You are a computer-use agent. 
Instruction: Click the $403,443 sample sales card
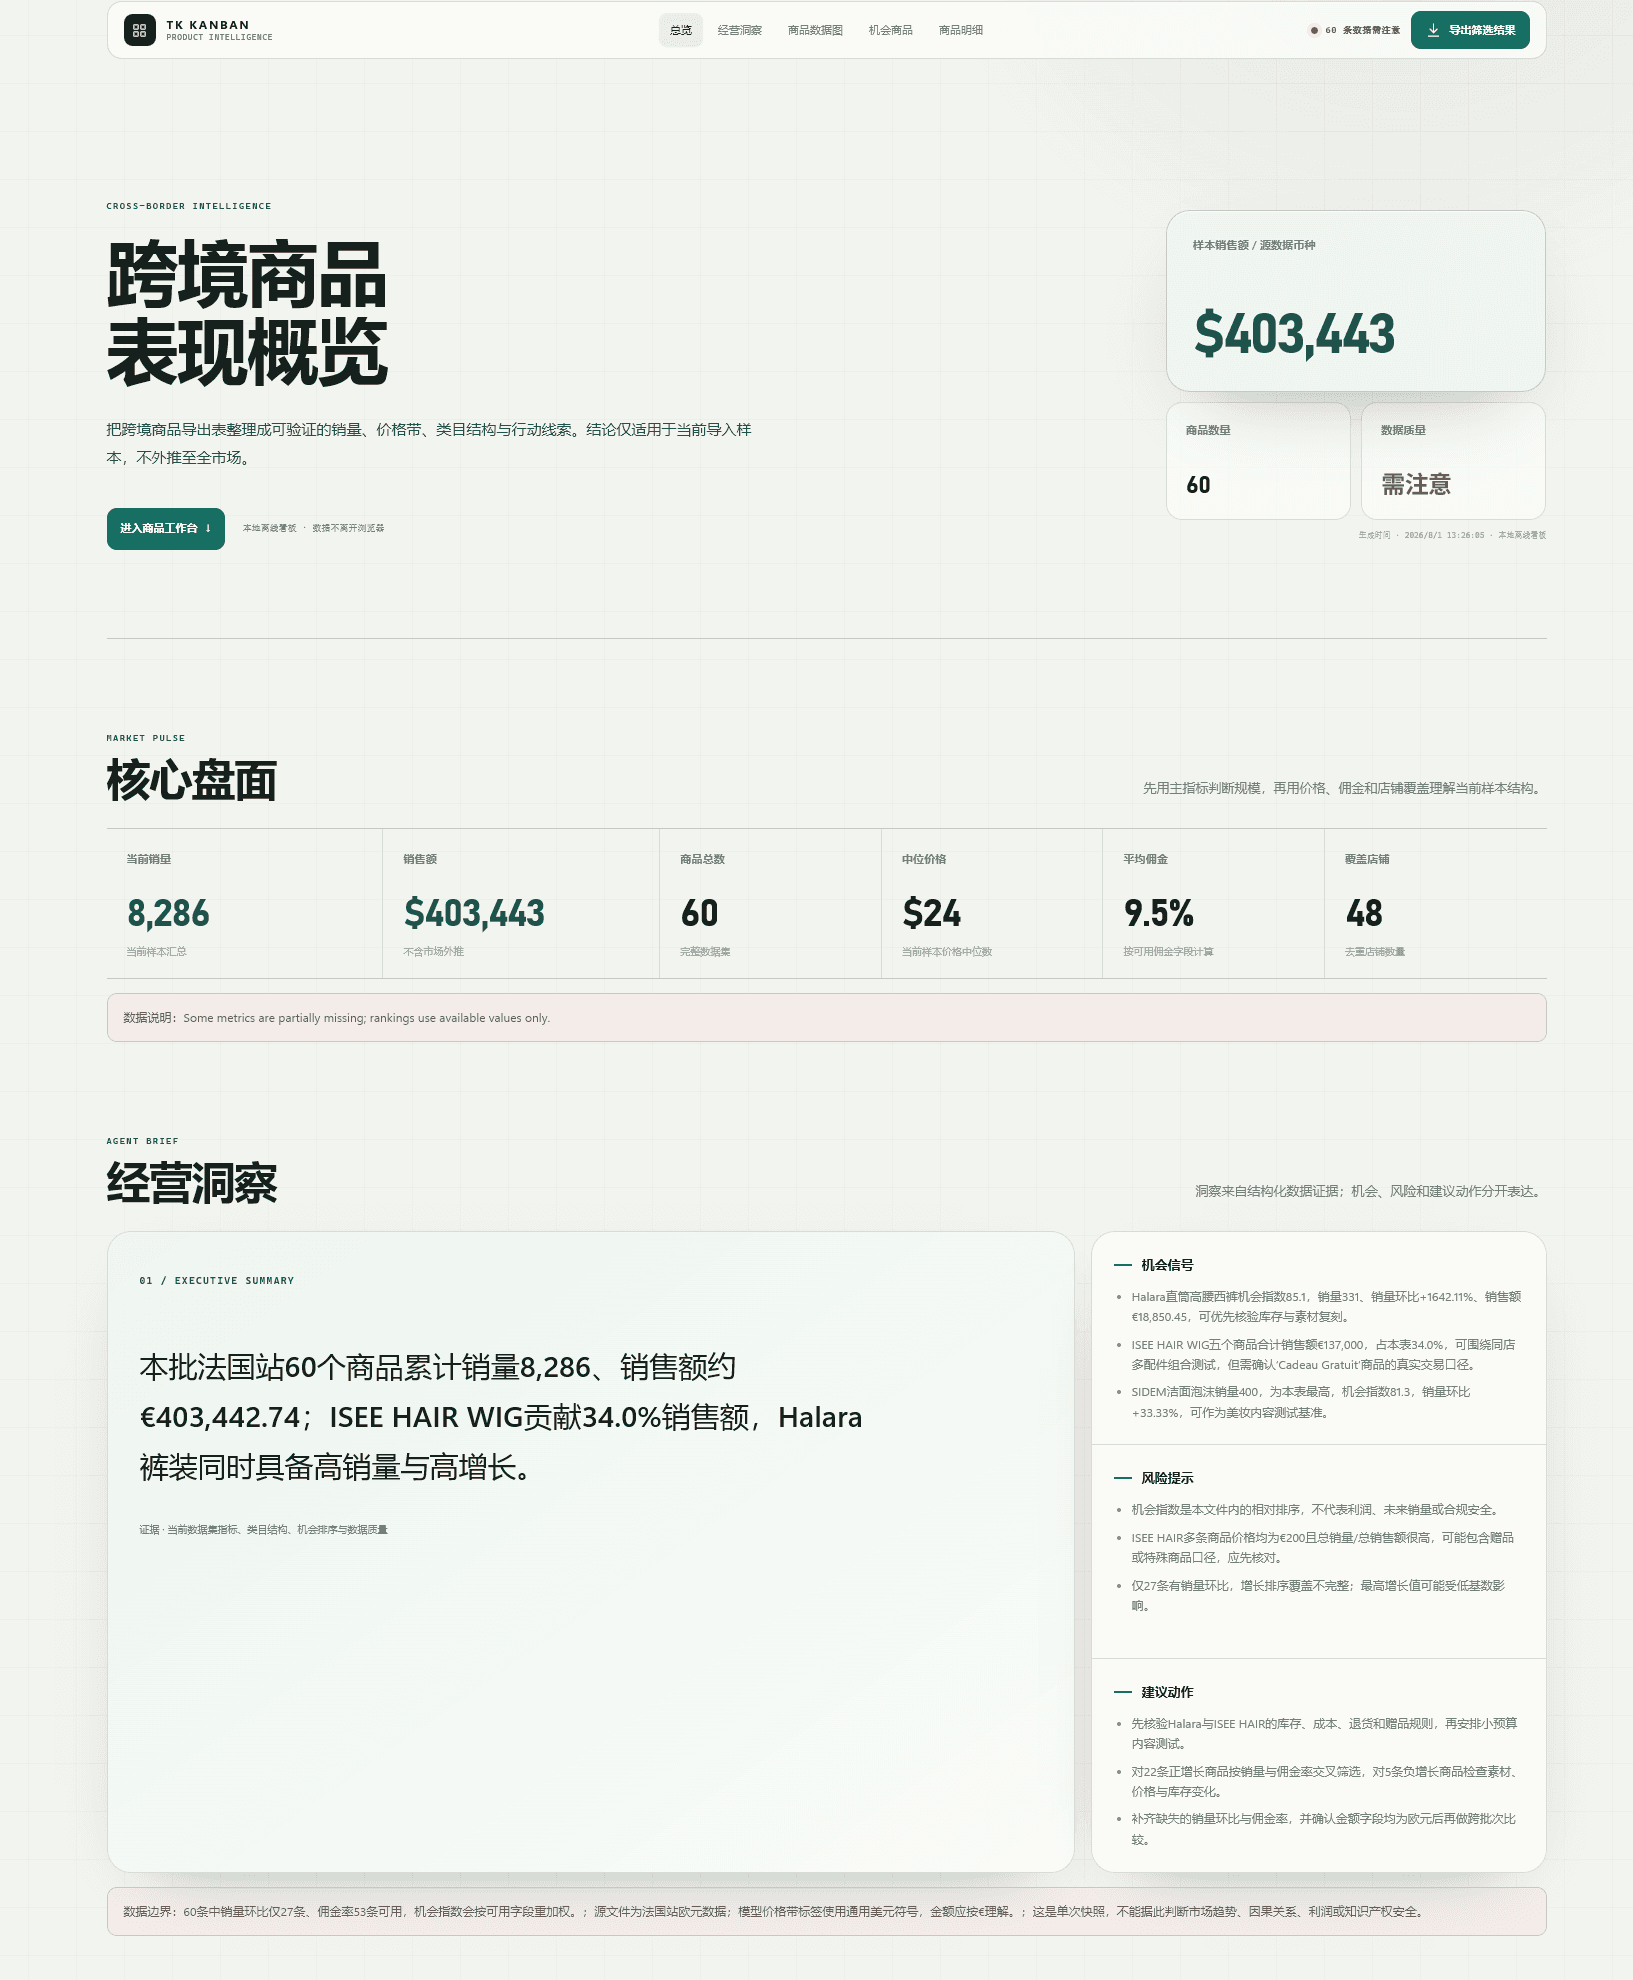tap(1356, 301)
